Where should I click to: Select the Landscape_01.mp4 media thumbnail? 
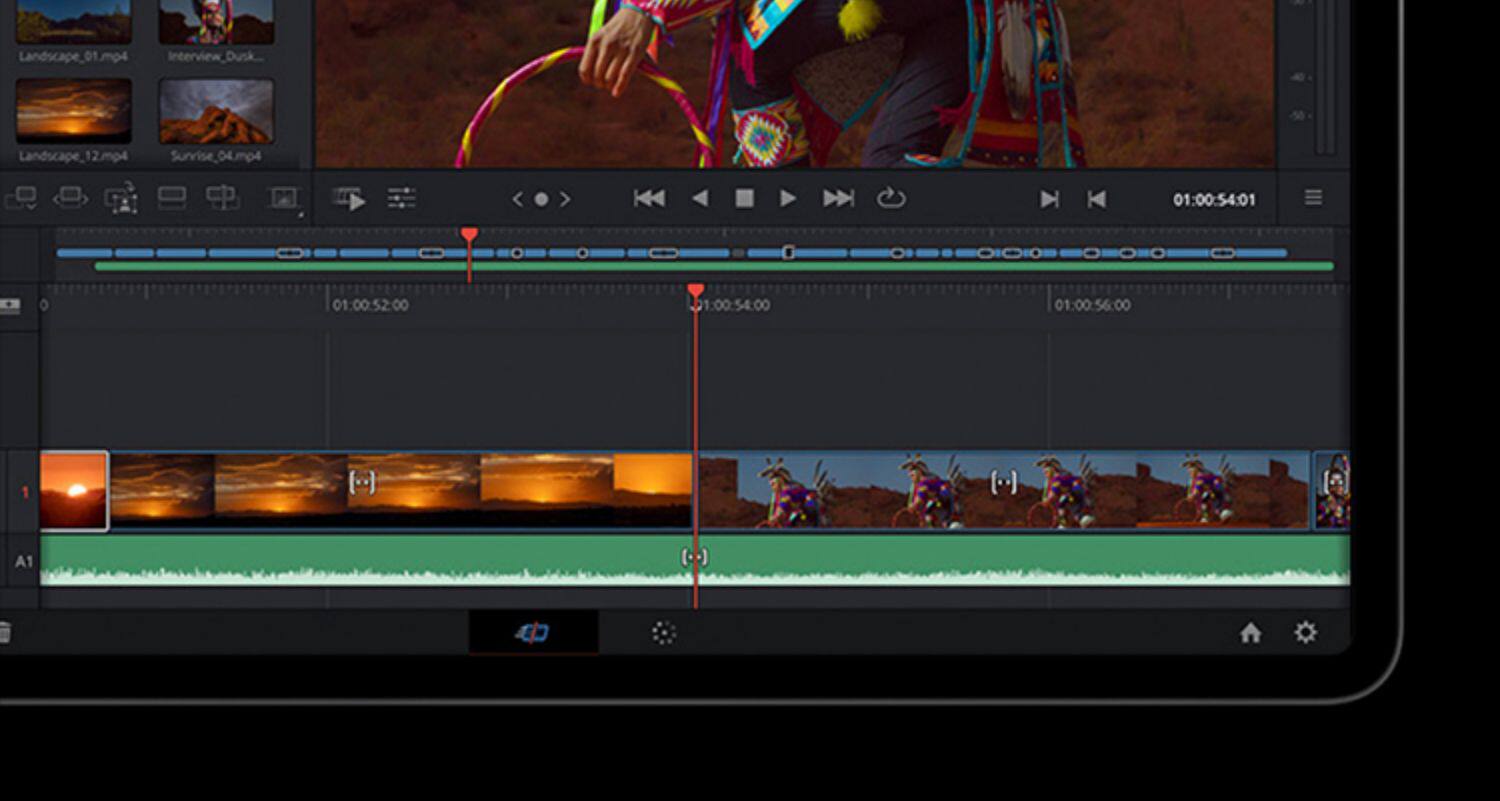coord(73,22)
